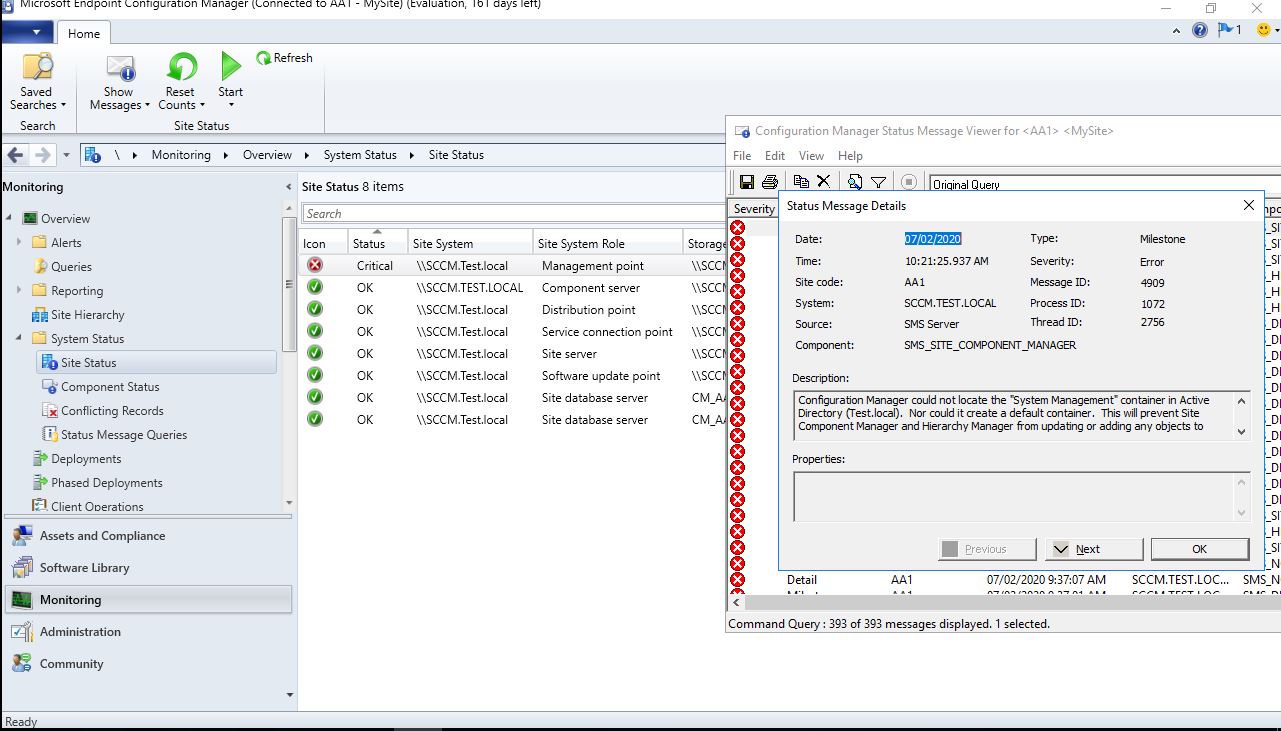Viewport: 1281px width, 731px height.
Task: Click inside the Search box above the site list
Action: pyautogui.click(x=450, y=213)
